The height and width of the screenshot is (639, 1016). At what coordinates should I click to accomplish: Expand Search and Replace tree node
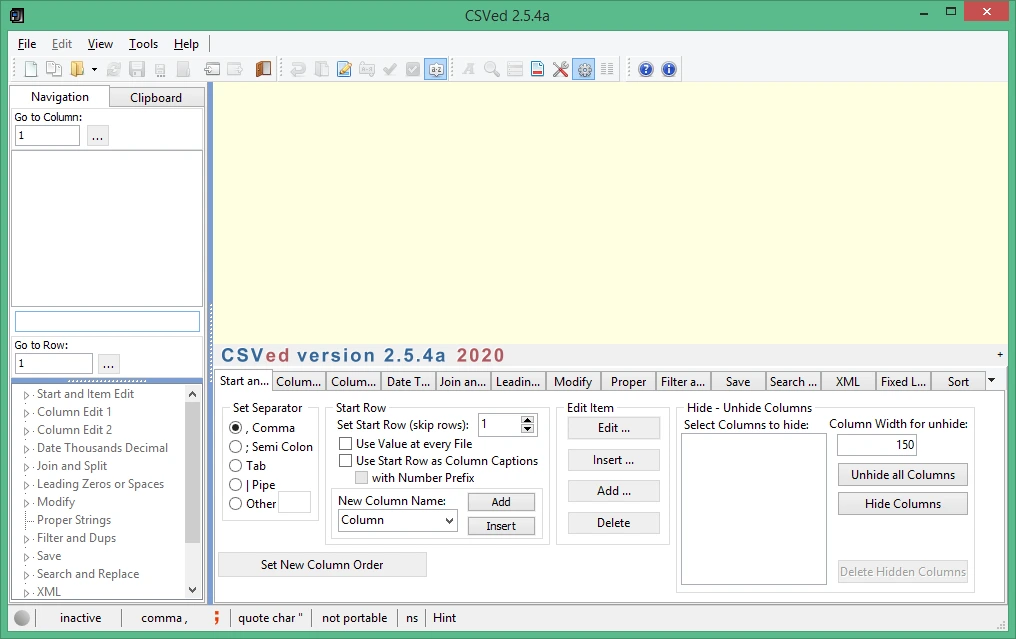point(27,575)
